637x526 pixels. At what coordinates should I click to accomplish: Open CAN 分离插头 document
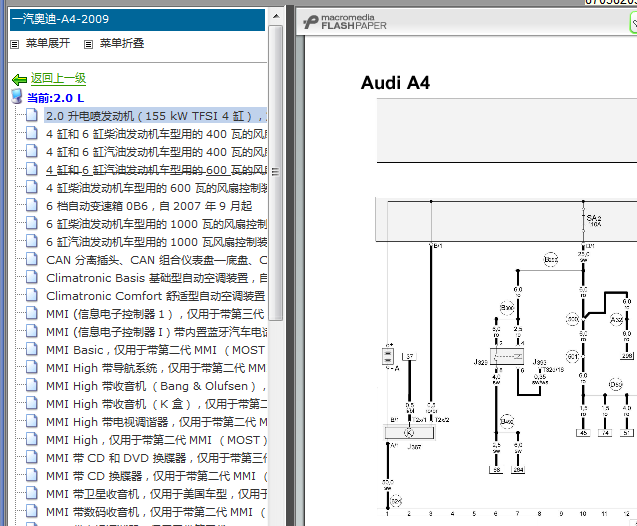coord(156,260)
